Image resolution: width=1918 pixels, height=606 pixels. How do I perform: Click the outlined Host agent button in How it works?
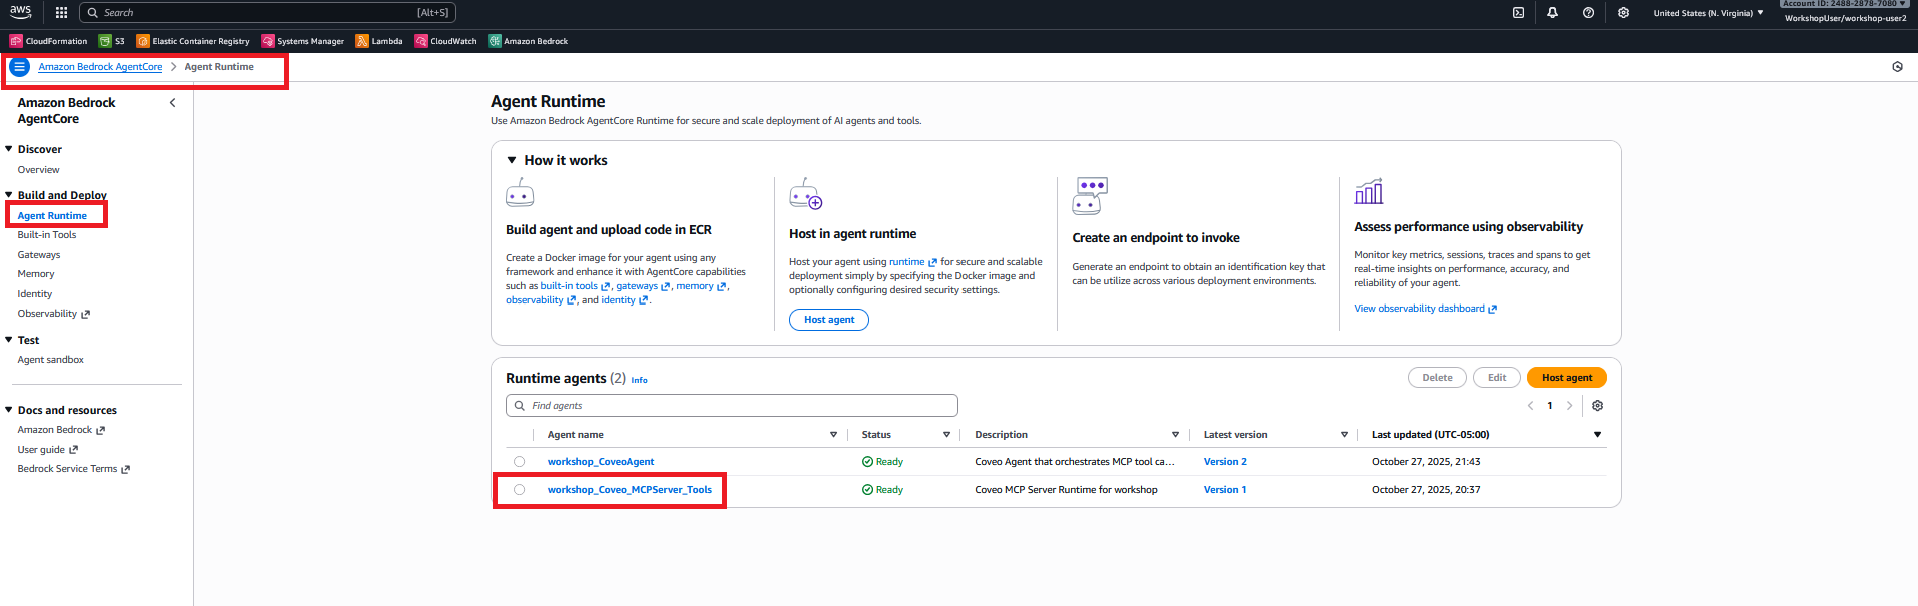pos(829,320)
